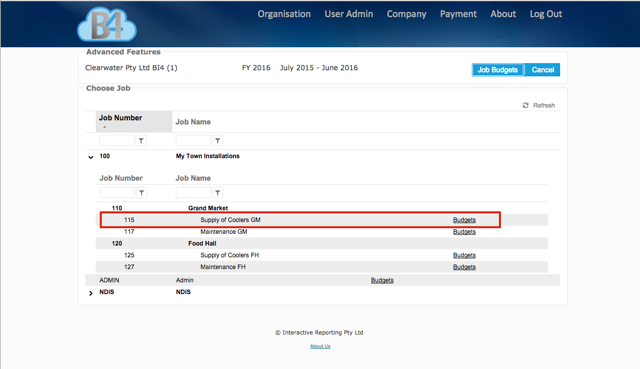Focus the top Job Name filter field

tap(193, 141)
